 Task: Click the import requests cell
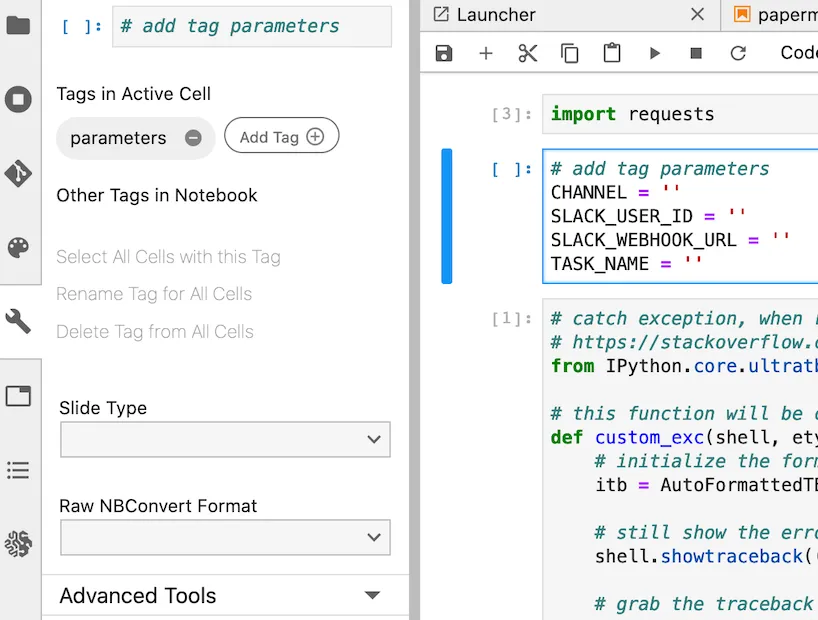680,114
